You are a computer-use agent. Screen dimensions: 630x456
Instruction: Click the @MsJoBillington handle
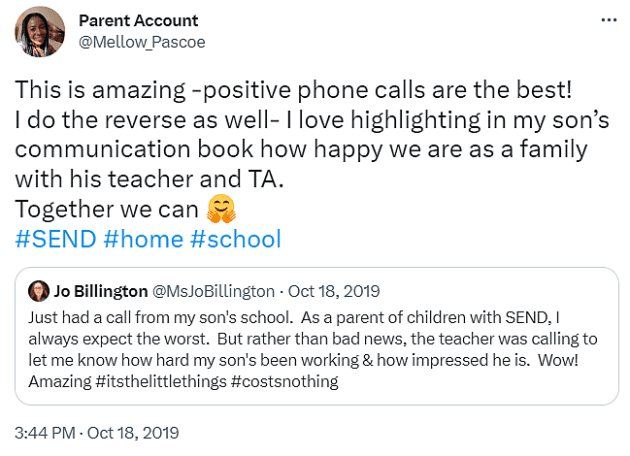click(x=212, y=291)
